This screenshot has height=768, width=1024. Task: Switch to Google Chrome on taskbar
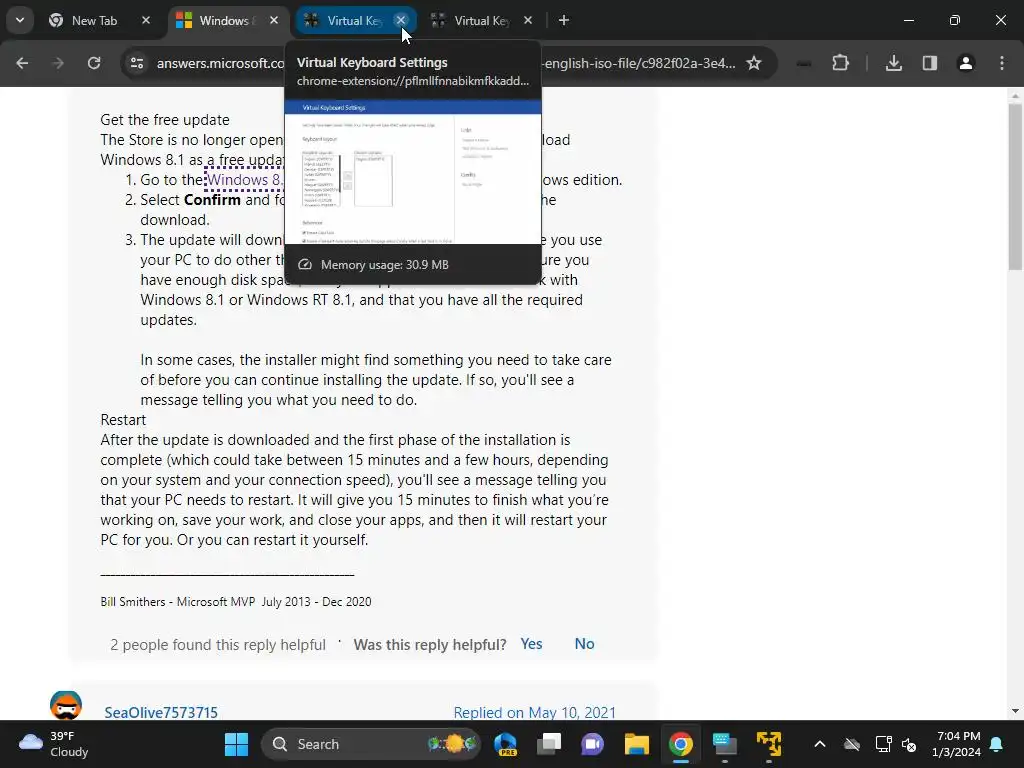coord(680,744)
